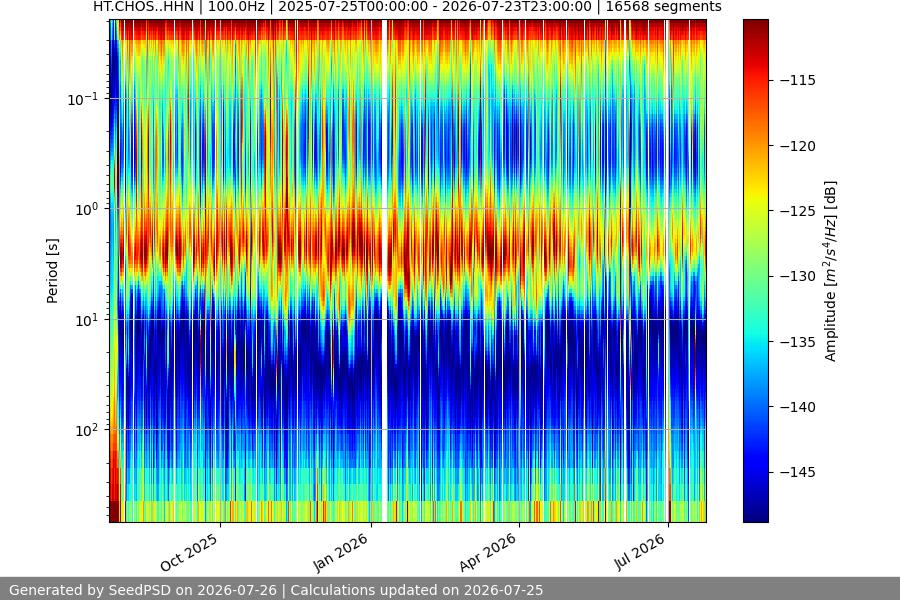Image resolution: width=900 pixels, height=600 pixels.
Task: Click the Amplitude [dB] colorbar label
Action: click(831, 271)
